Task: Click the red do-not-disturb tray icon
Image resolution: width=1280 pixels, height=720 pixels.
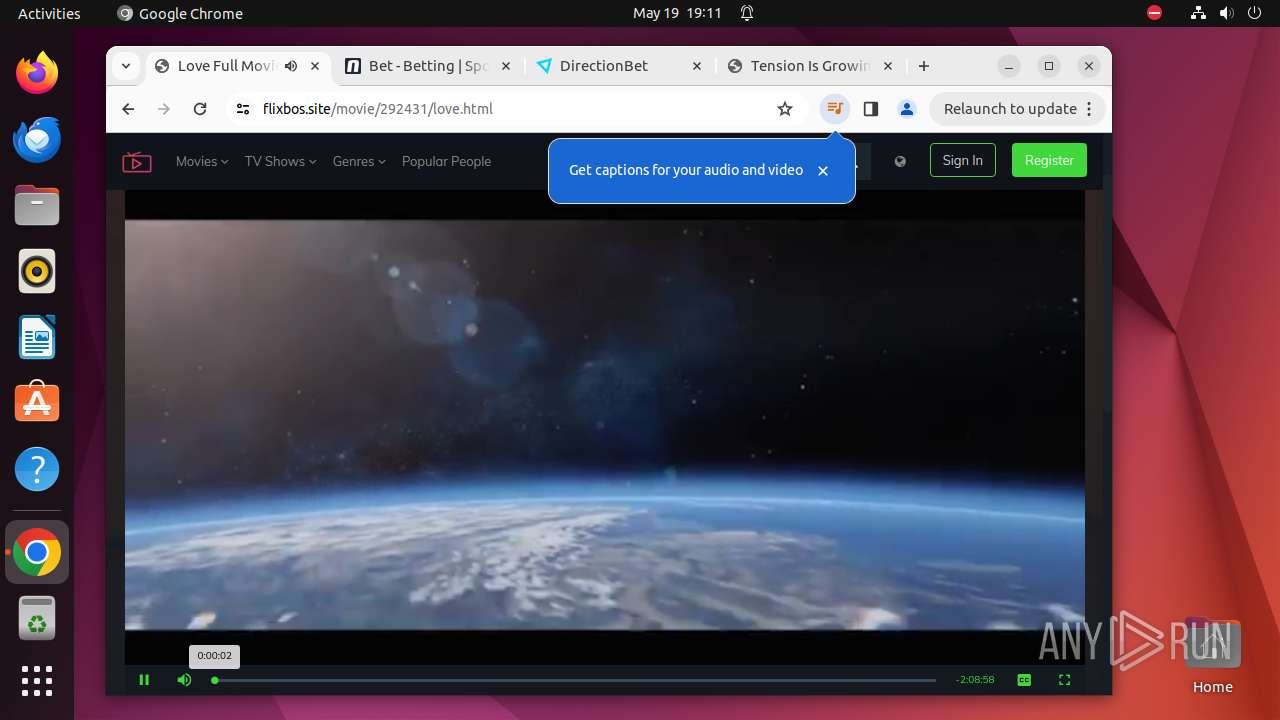Action: click(1154, 13)
